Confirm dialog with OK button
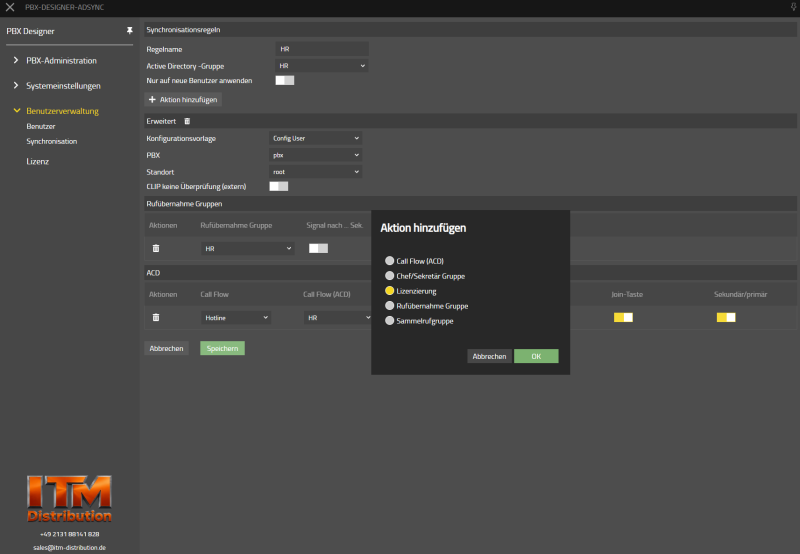800x554 pixels. click(536, 356)
